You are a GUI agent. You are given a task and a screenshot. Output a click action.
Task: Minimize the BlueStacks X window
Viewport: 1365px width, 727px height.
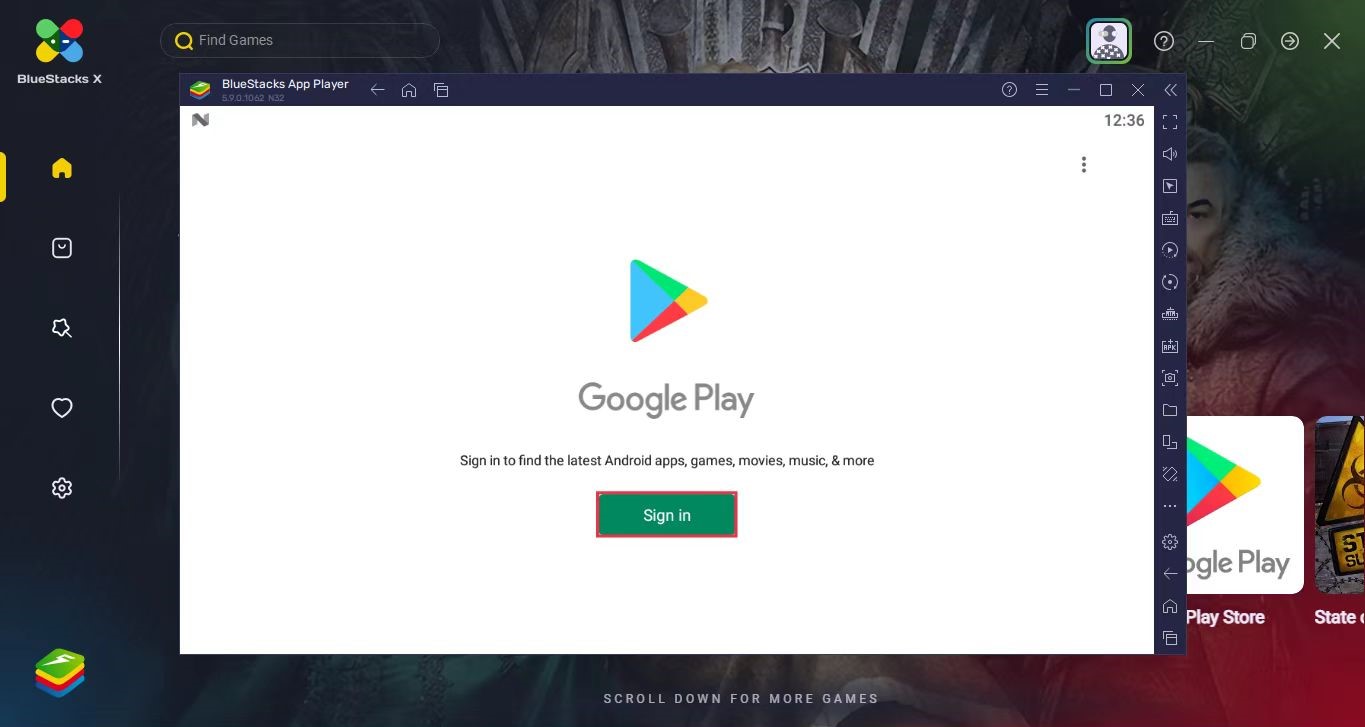1206,41
